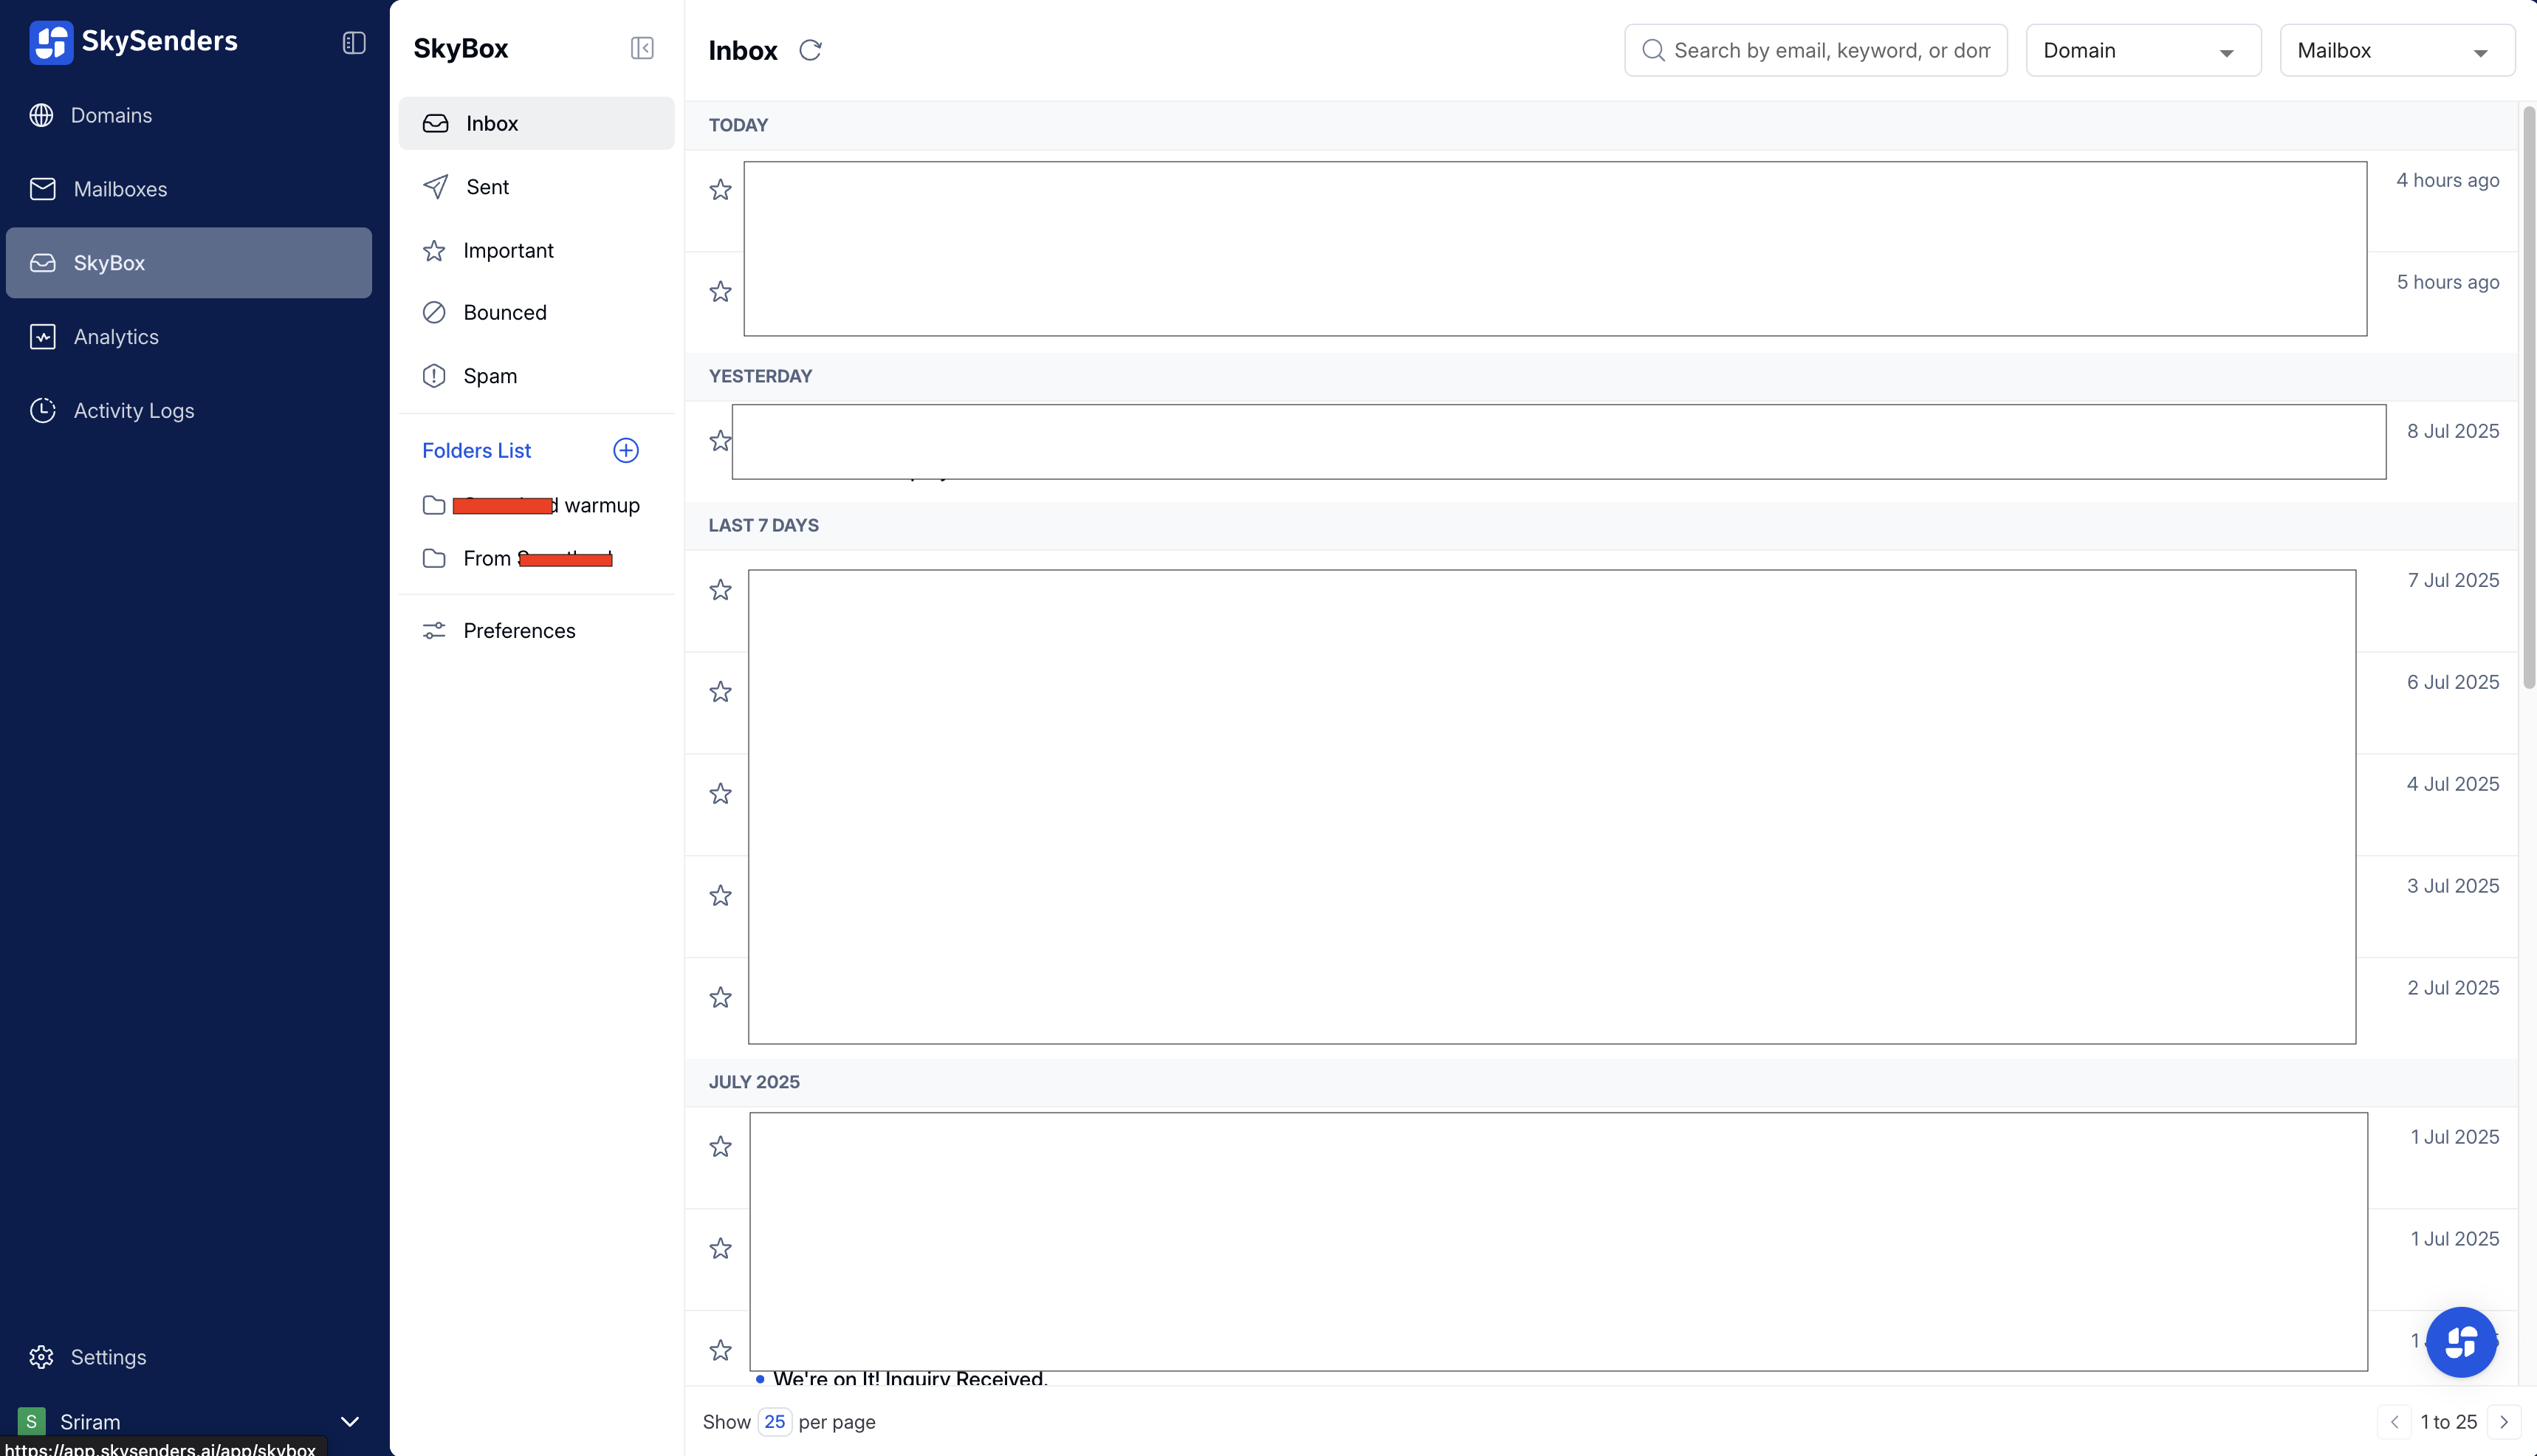Open the Domain filter dropdown
The height and width of the screenshot is (1456, 2537).
(2142, 51)
